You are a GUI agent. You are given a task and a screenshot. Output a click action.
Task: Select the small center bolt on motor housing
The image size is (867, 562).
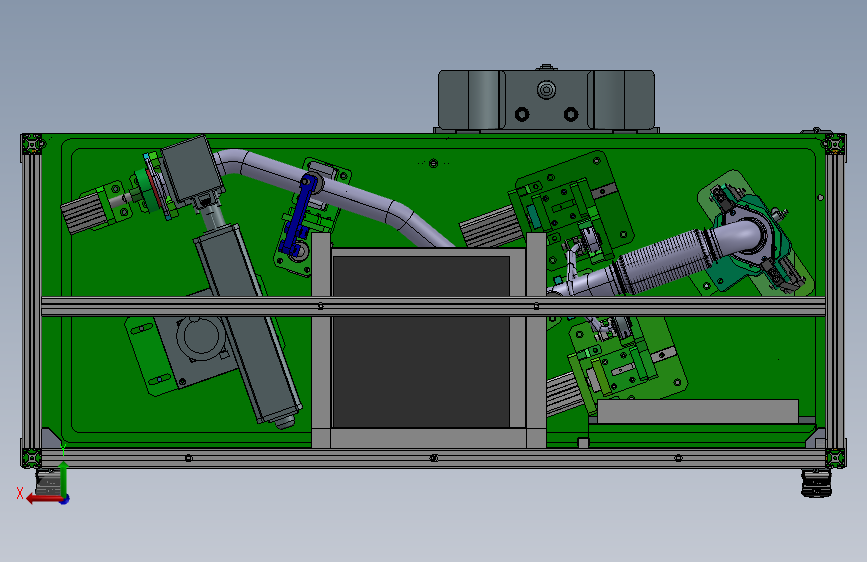click(546, 90)
